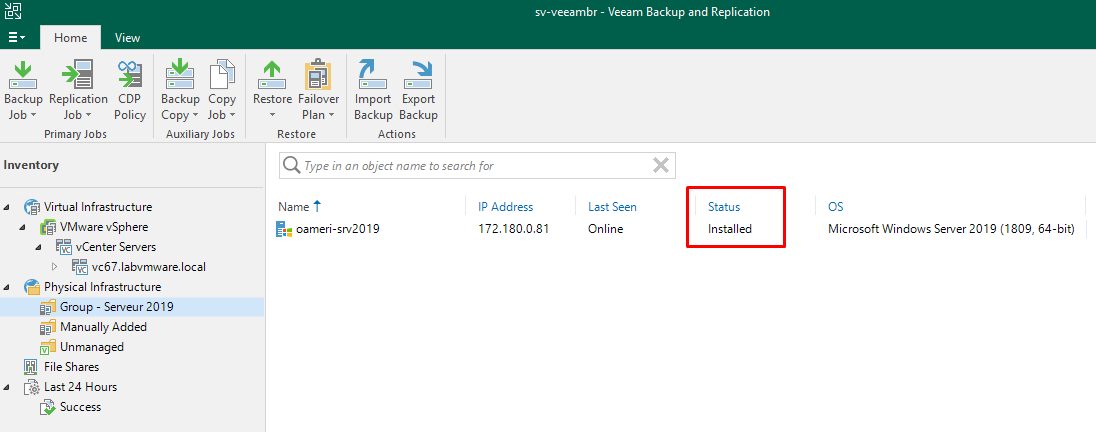This screenshot has height=432, width=1096.
Task: Sort by the Last Seen column header
Action: (x=612, y=207)
